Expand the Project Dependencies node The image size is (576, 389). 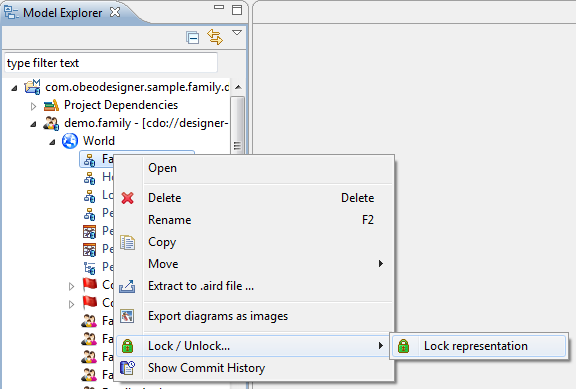point(33,106)
